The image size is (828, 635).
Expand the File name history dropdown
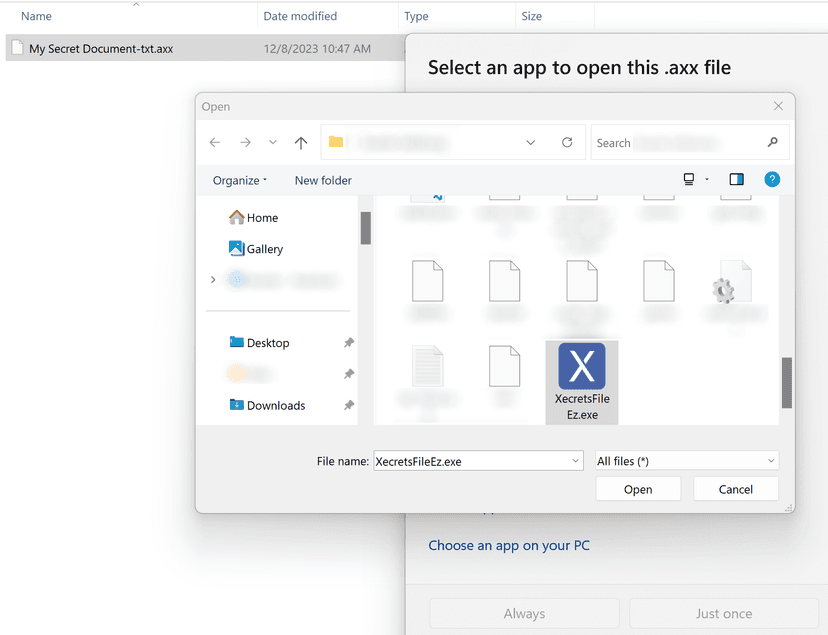[x=575, y=461]
